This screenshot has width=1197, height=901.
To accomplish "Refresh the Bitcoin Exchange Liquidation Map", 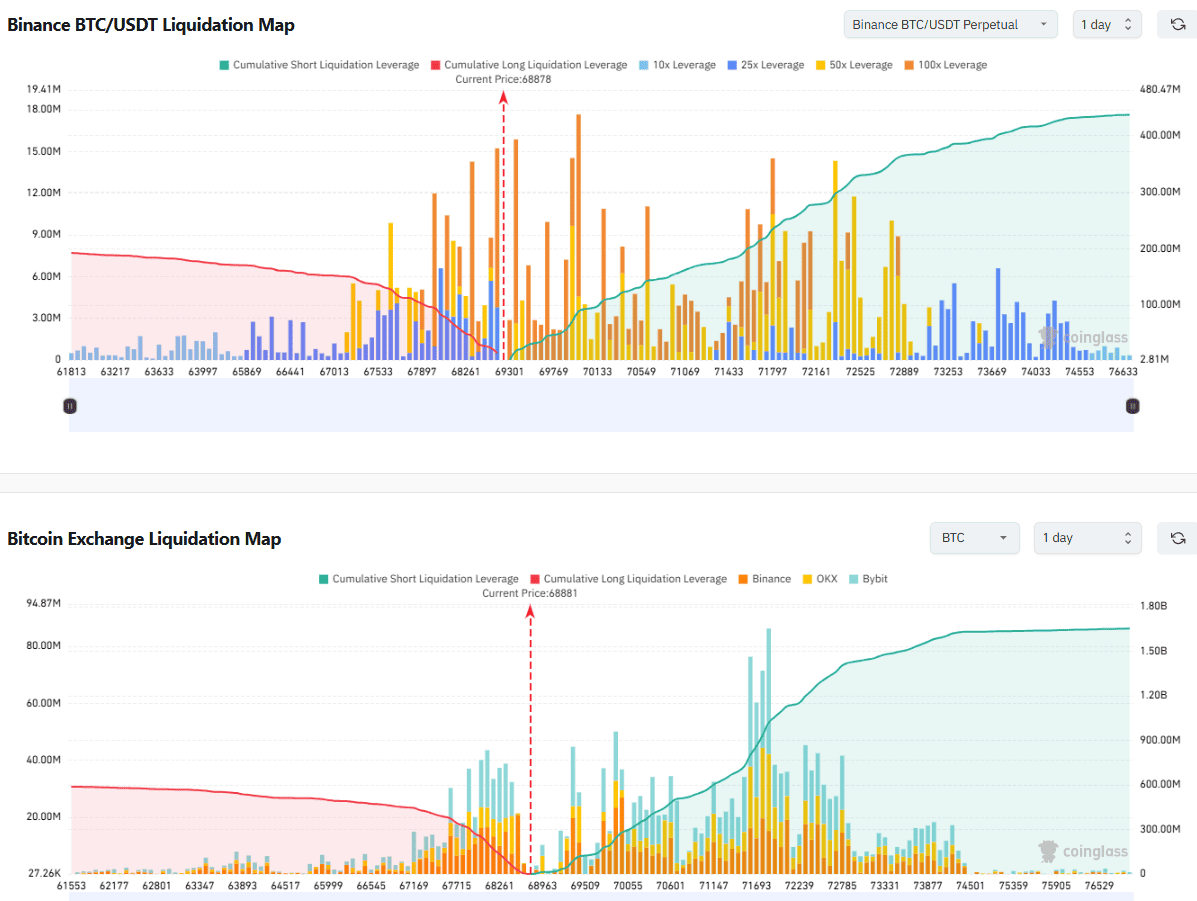I will point(1177,538).
